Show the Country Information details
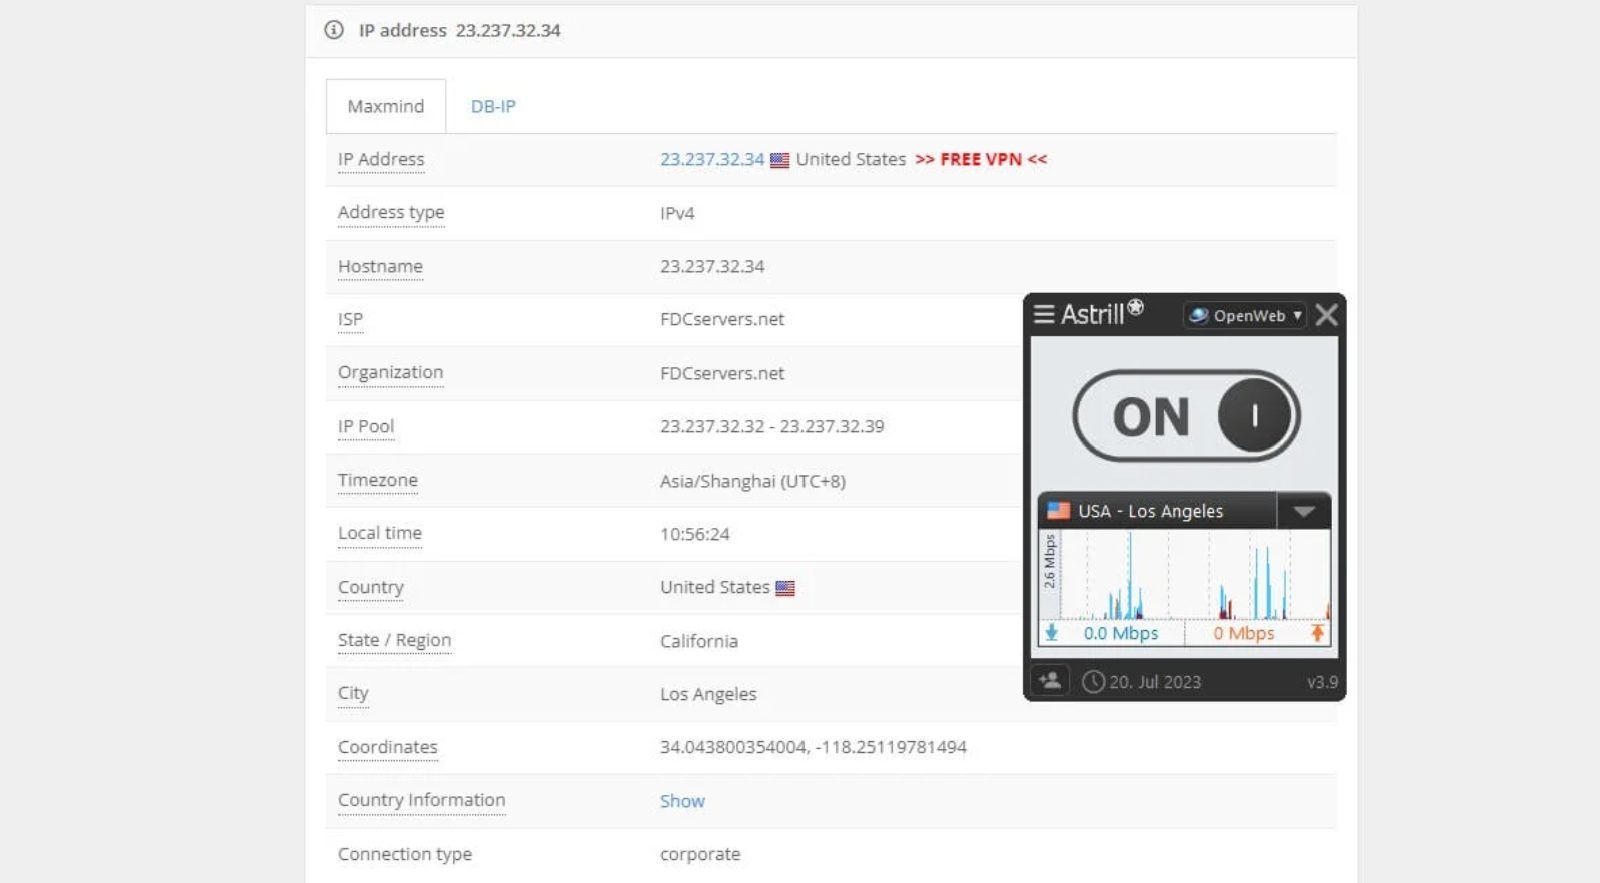1600x883 pixels. coord(682,801)
